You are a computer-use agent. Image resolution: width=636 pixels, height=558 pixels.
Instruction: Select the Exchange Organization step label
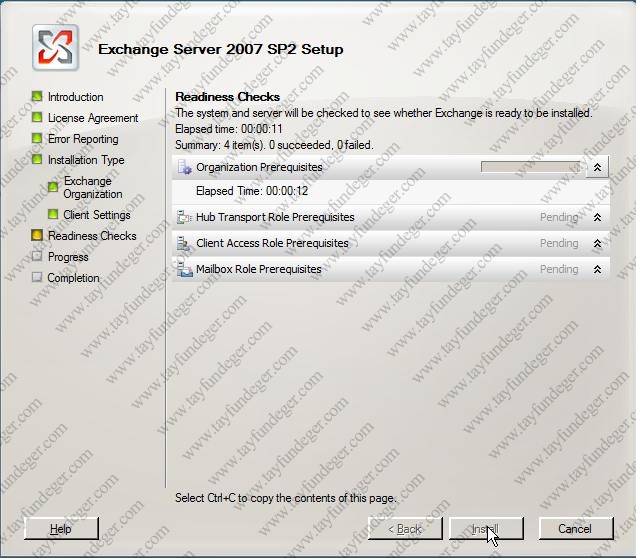(x=93, y=187)
